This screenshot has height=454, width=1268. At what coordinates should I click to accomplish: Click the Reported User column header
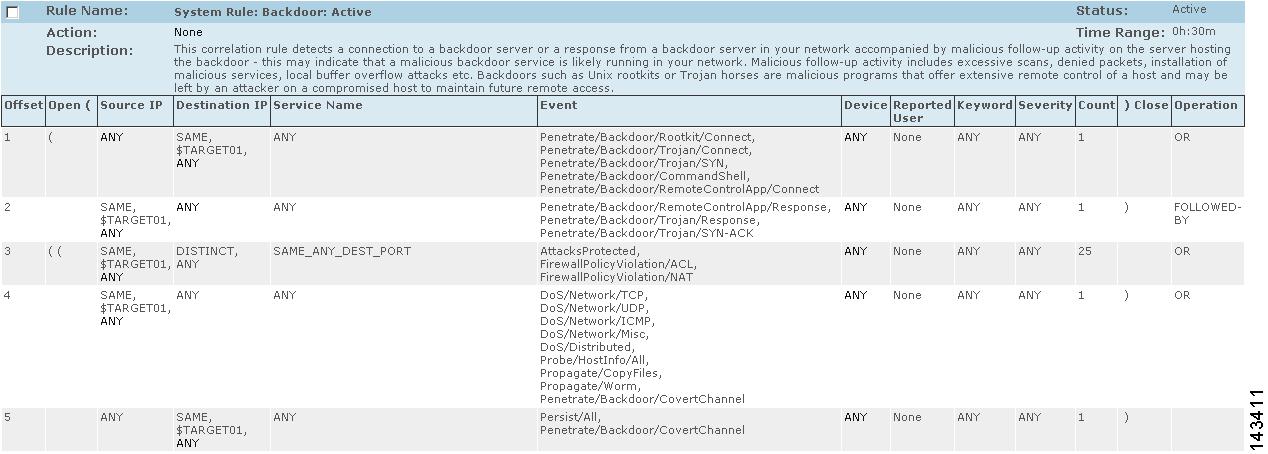922,111
